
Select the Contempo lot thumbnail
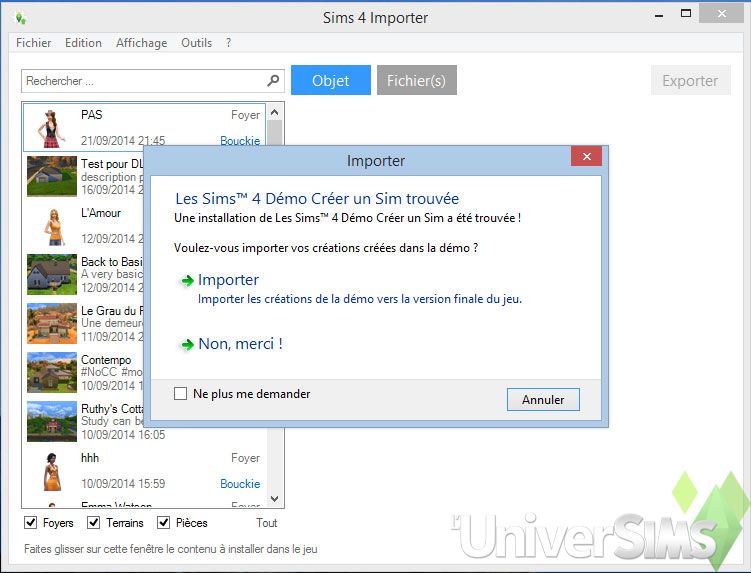click(x=52, y=372)
